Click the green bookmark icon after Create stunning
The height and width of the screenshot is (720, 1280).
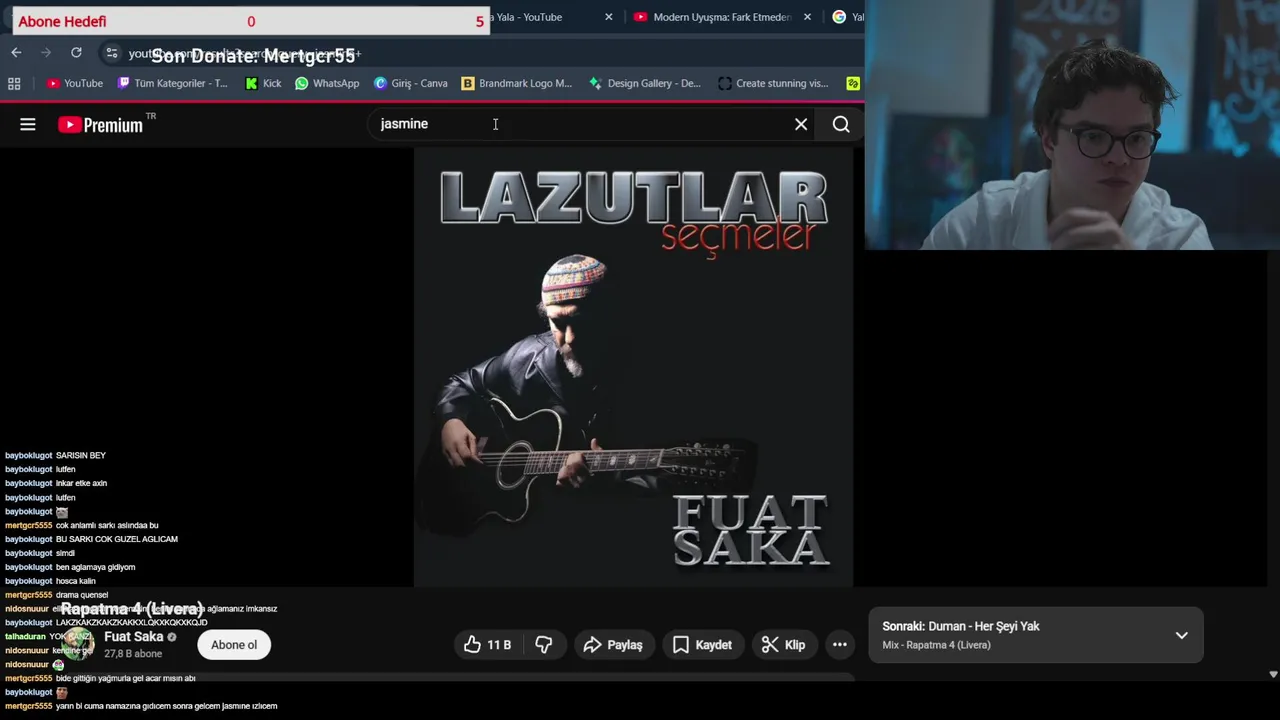(853, 83)
